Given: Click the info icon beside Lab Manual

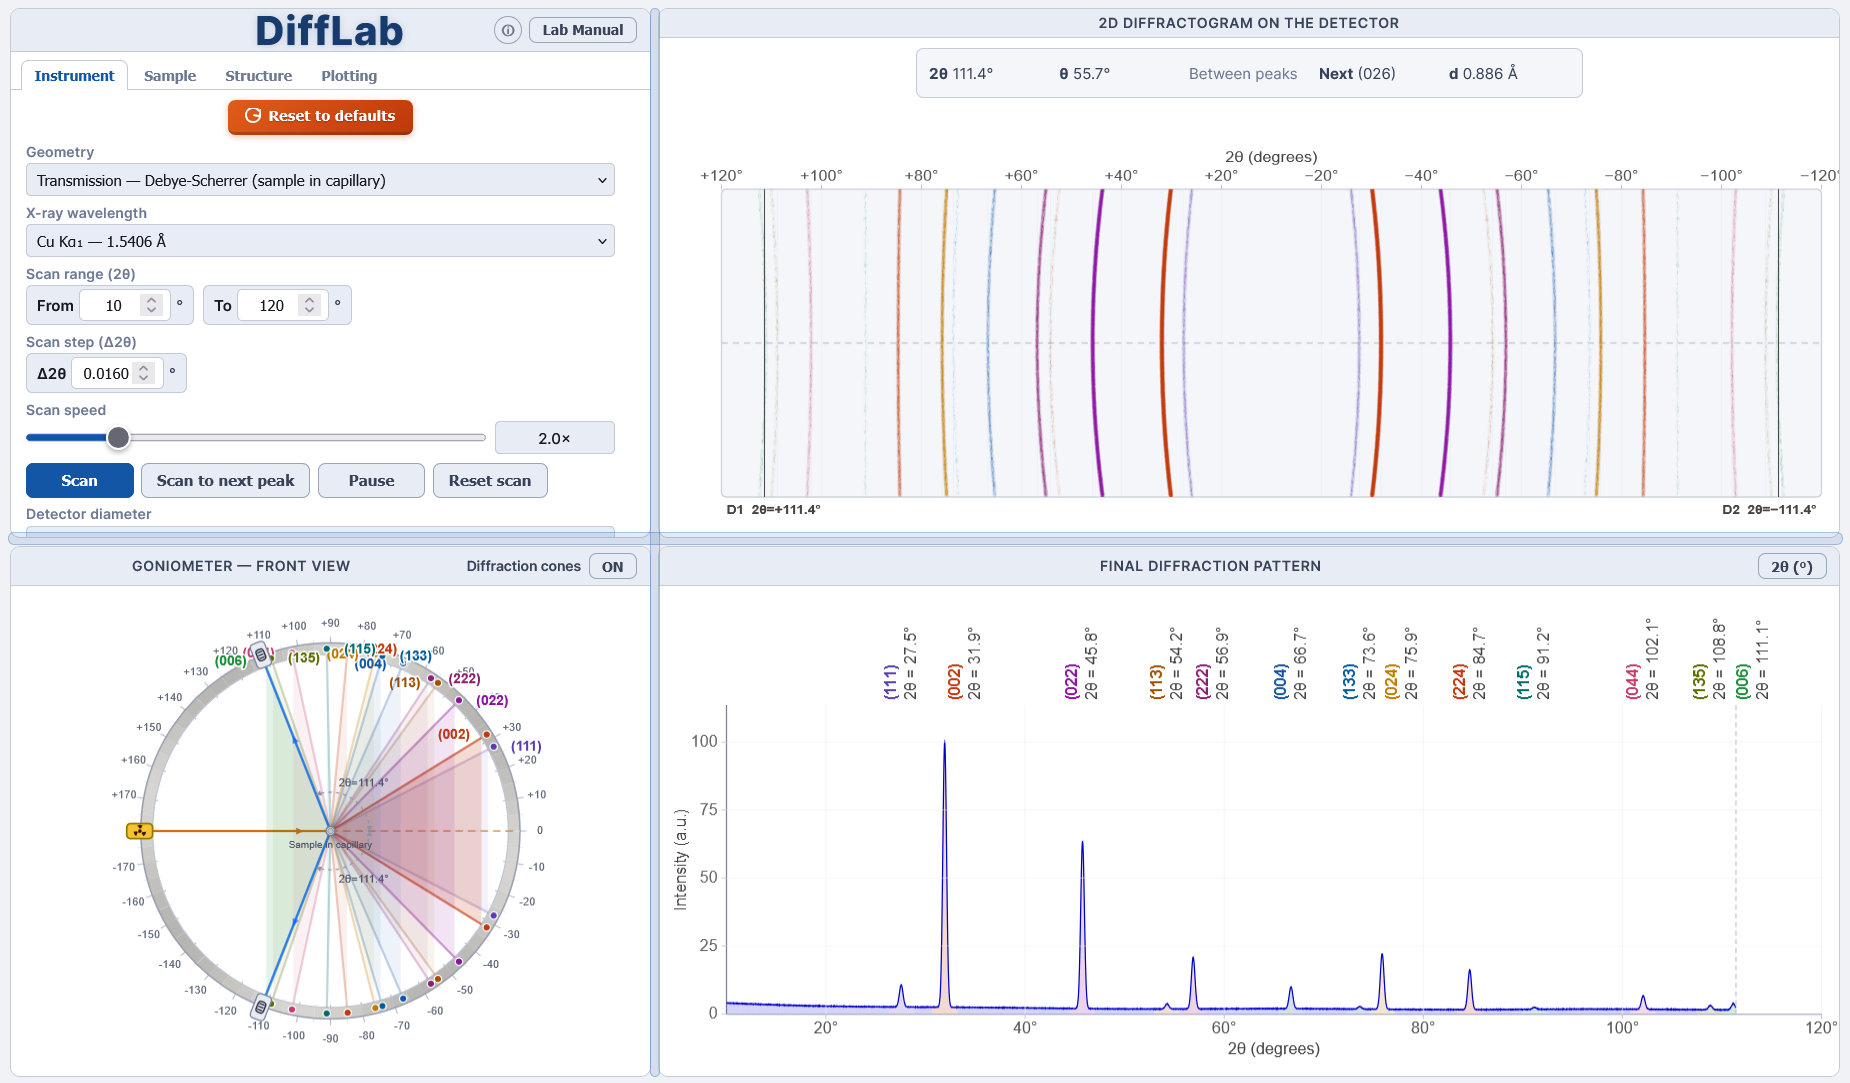Looking at the screenshot, I should tap(508, 31).
